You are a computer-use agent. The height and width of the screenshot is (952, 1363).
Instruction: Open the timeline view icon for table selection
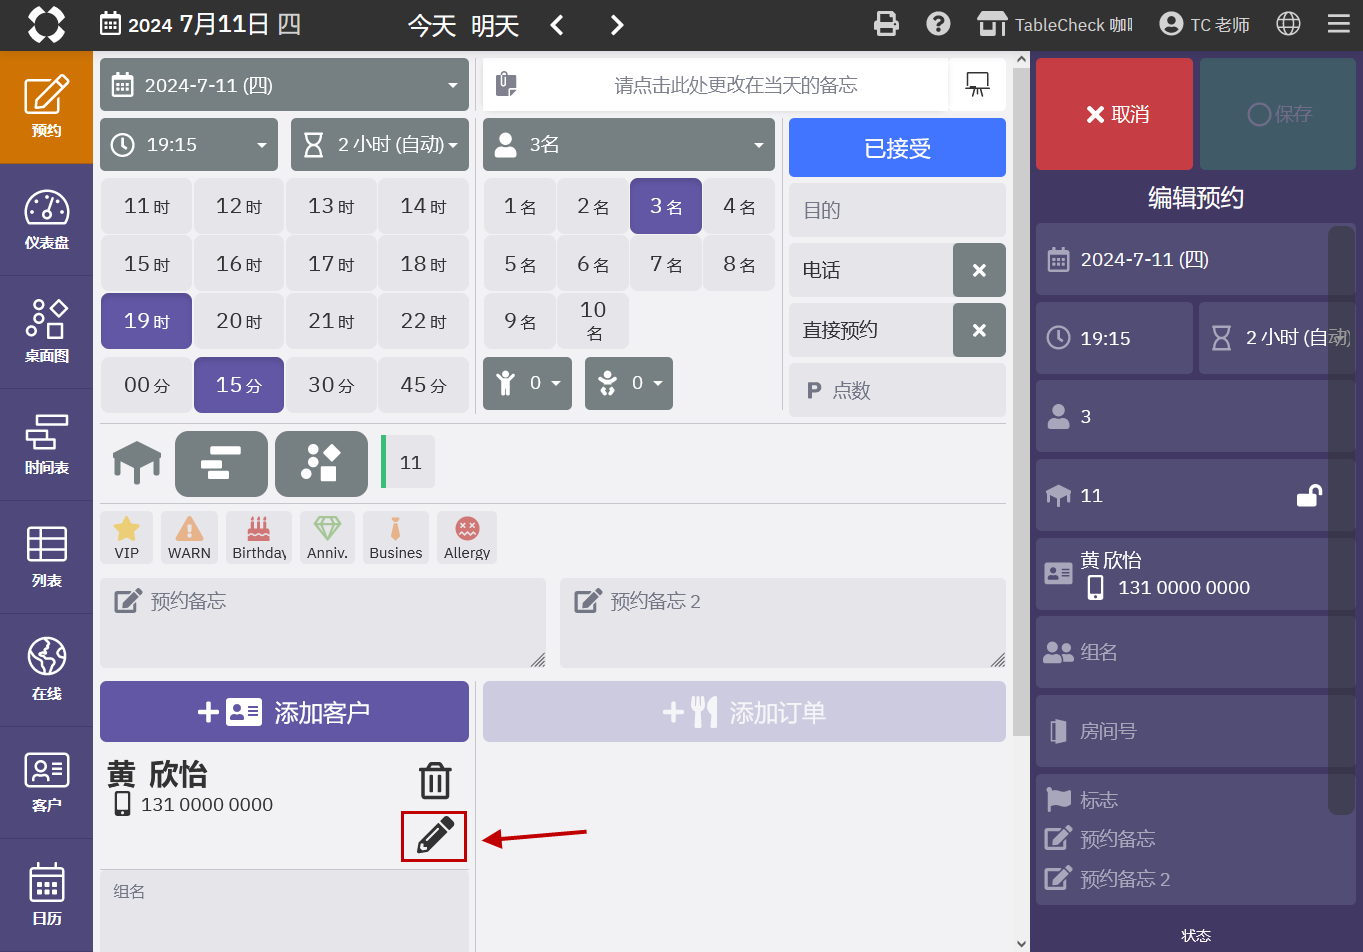click(221, 464)
